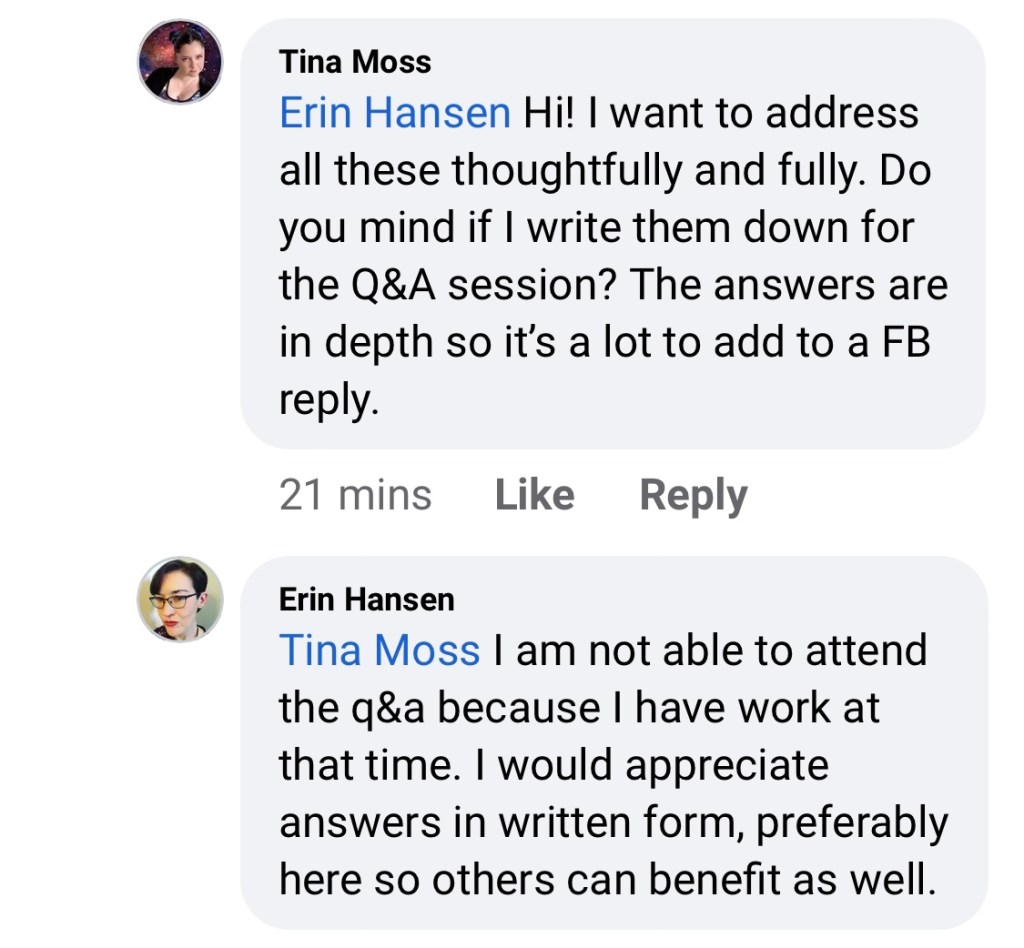
Task: Click the Like action below the comment
Action: pos(534,493)
